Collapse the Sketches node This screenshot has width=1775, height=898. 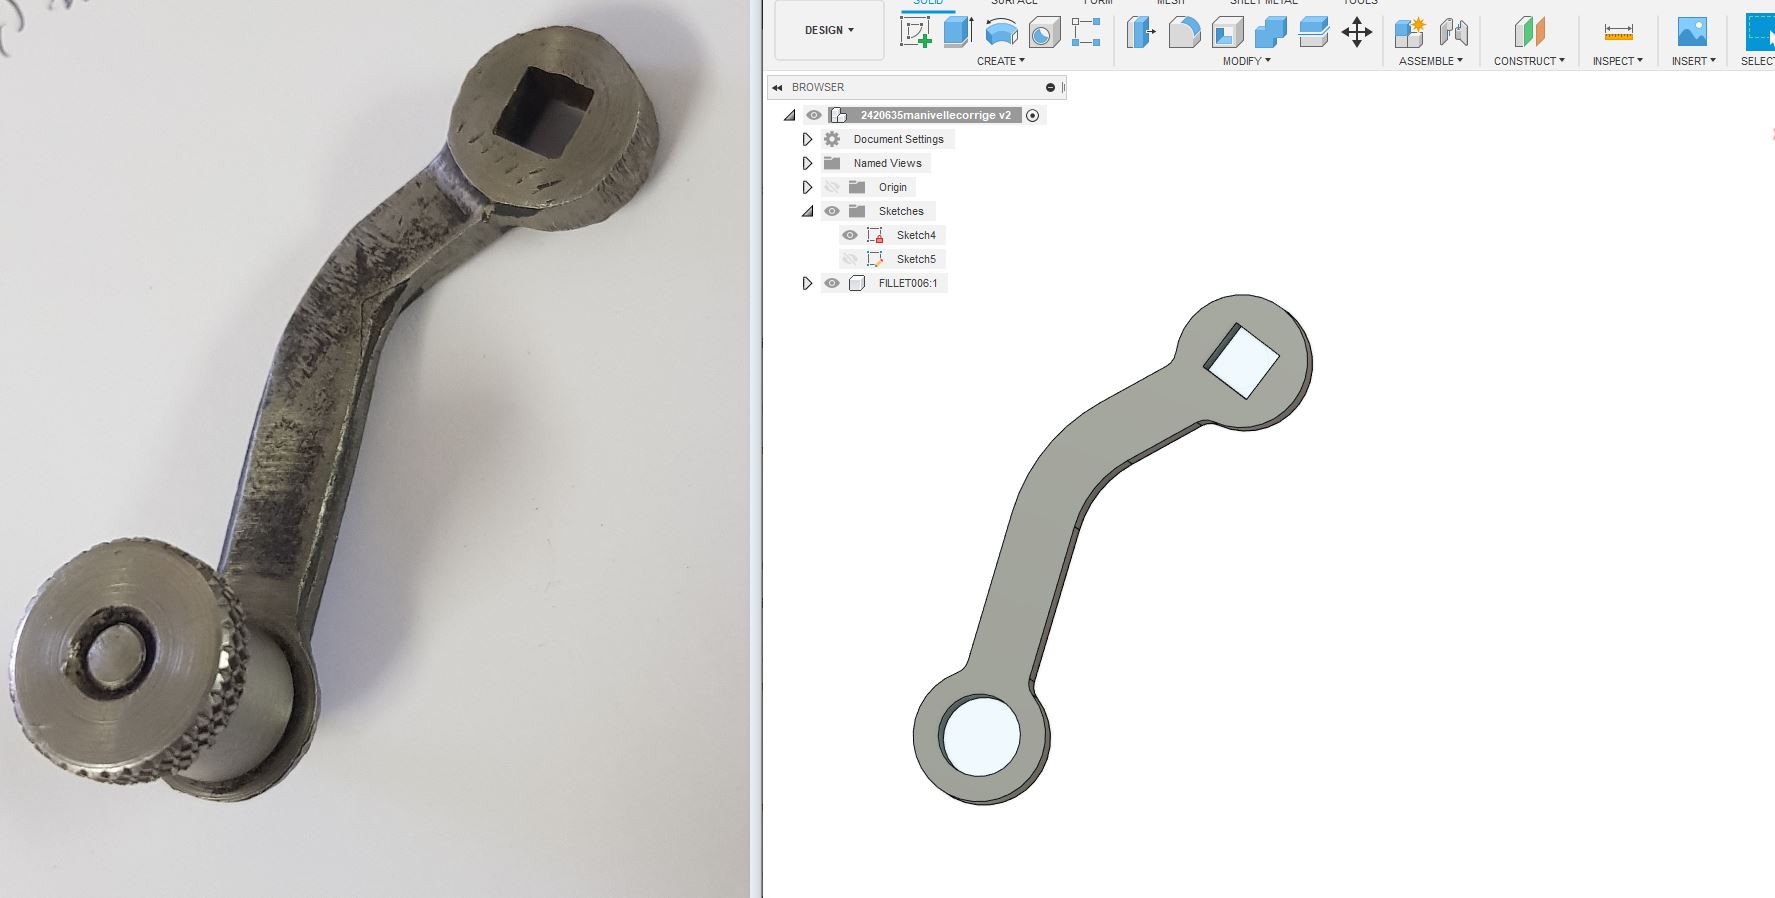(x=807, y=211)
